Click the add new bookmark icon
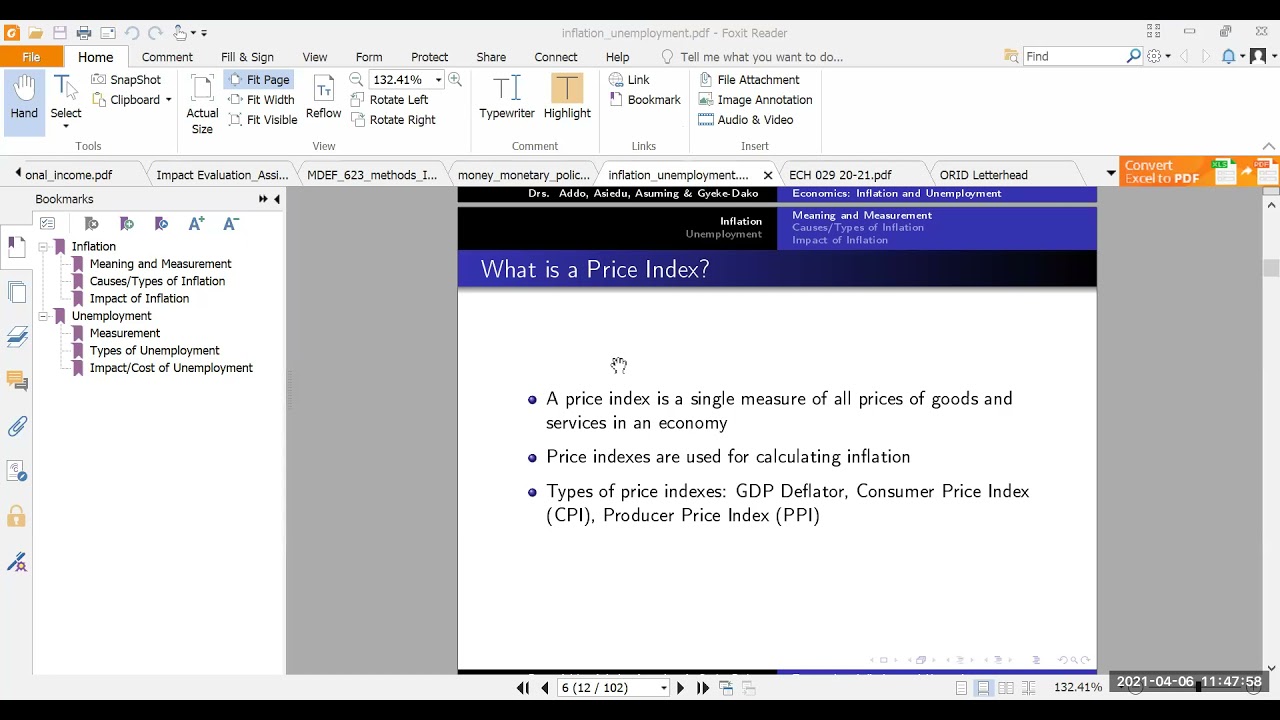 point(126,224)
